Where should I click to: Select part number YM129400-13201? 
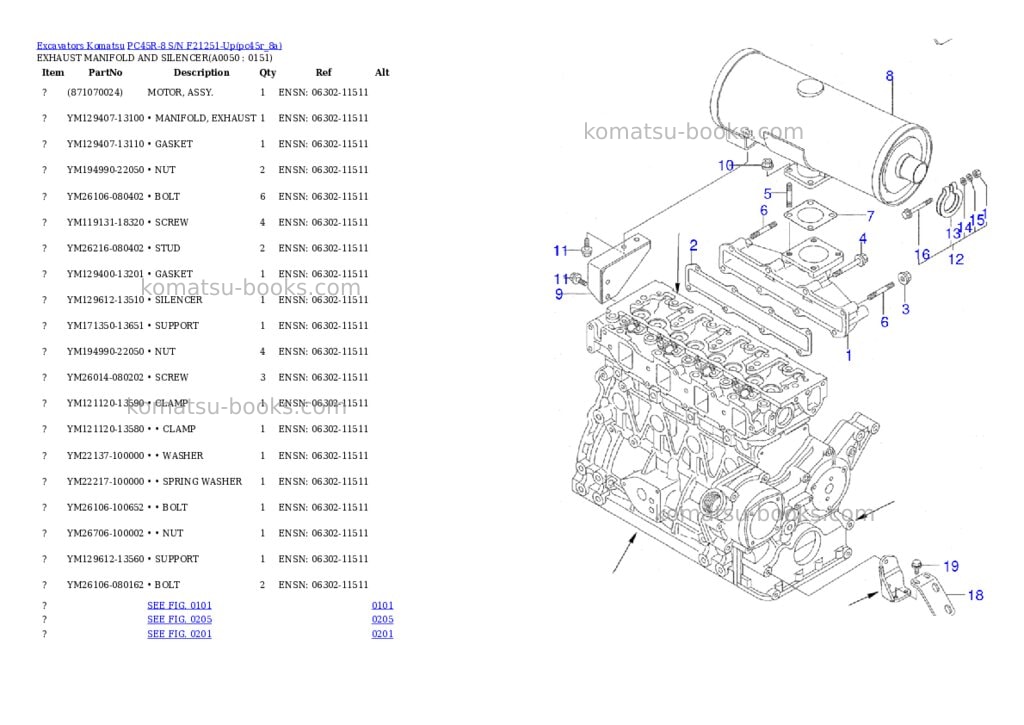pos(105,274)
